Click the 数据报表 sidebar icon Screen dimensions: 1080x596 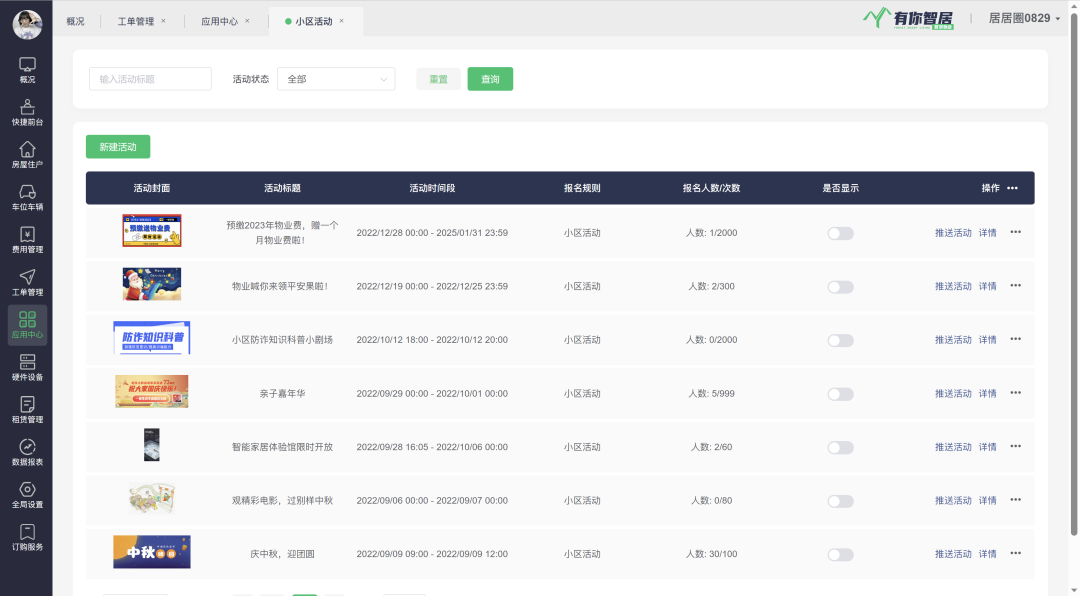[x=27, y=452]
